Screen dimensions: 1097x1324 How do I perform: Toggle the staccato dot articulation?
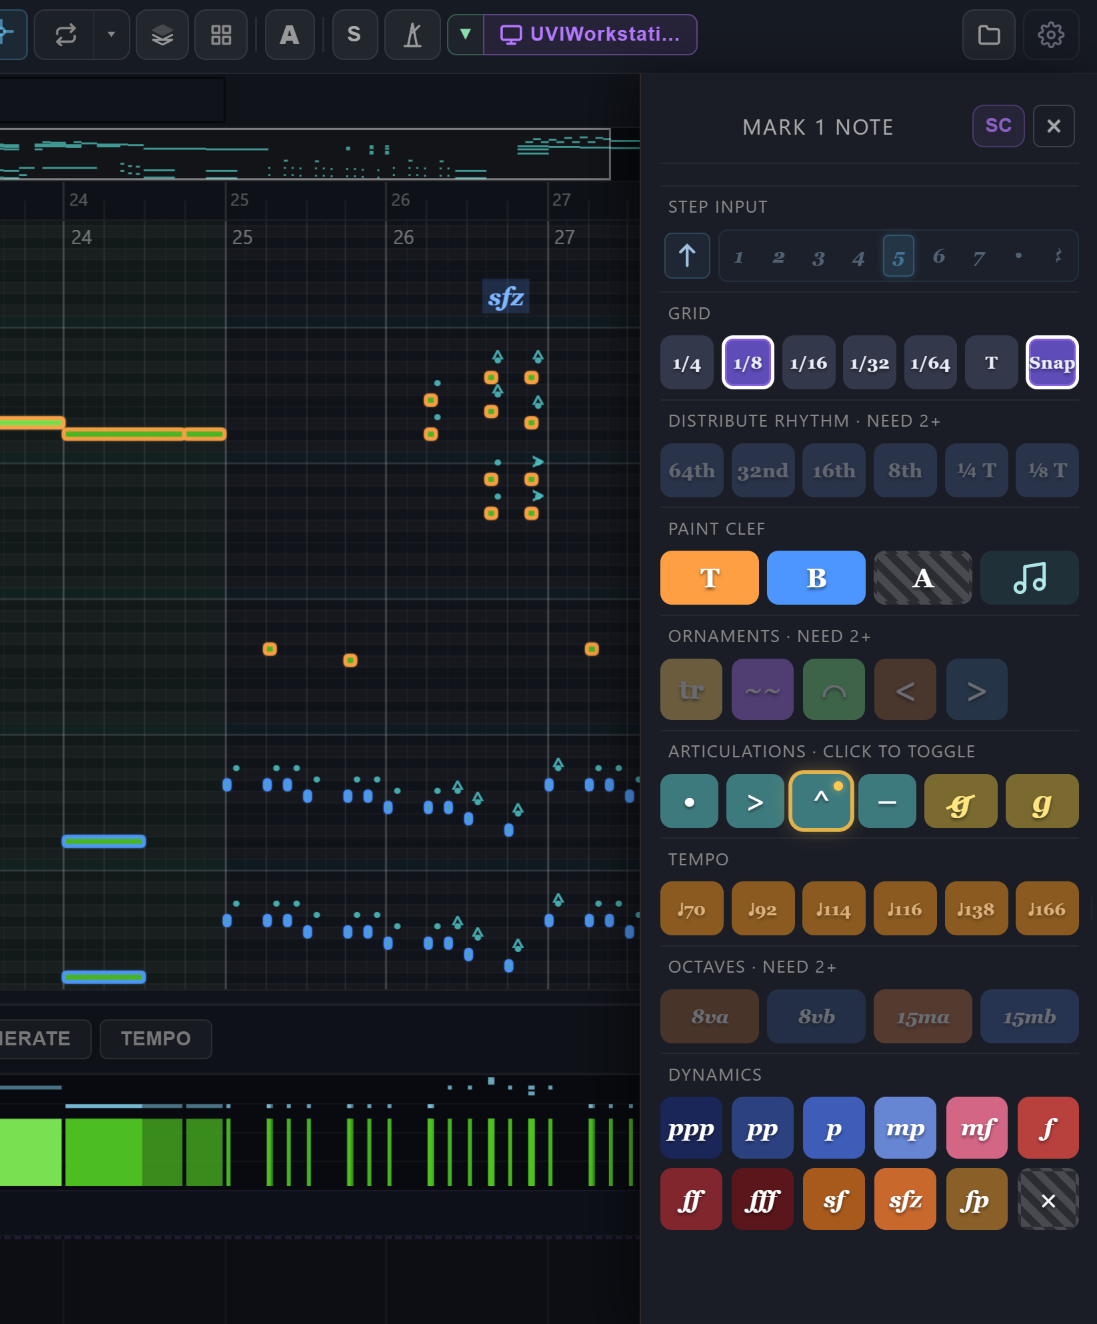tap(689, 801)
